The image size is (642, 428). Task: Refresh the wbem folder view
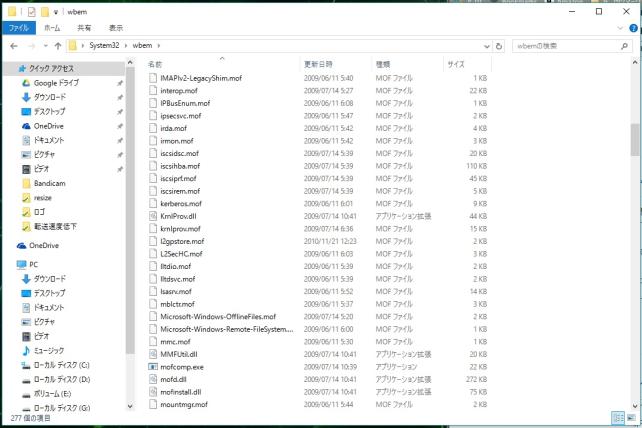point(499,46)
